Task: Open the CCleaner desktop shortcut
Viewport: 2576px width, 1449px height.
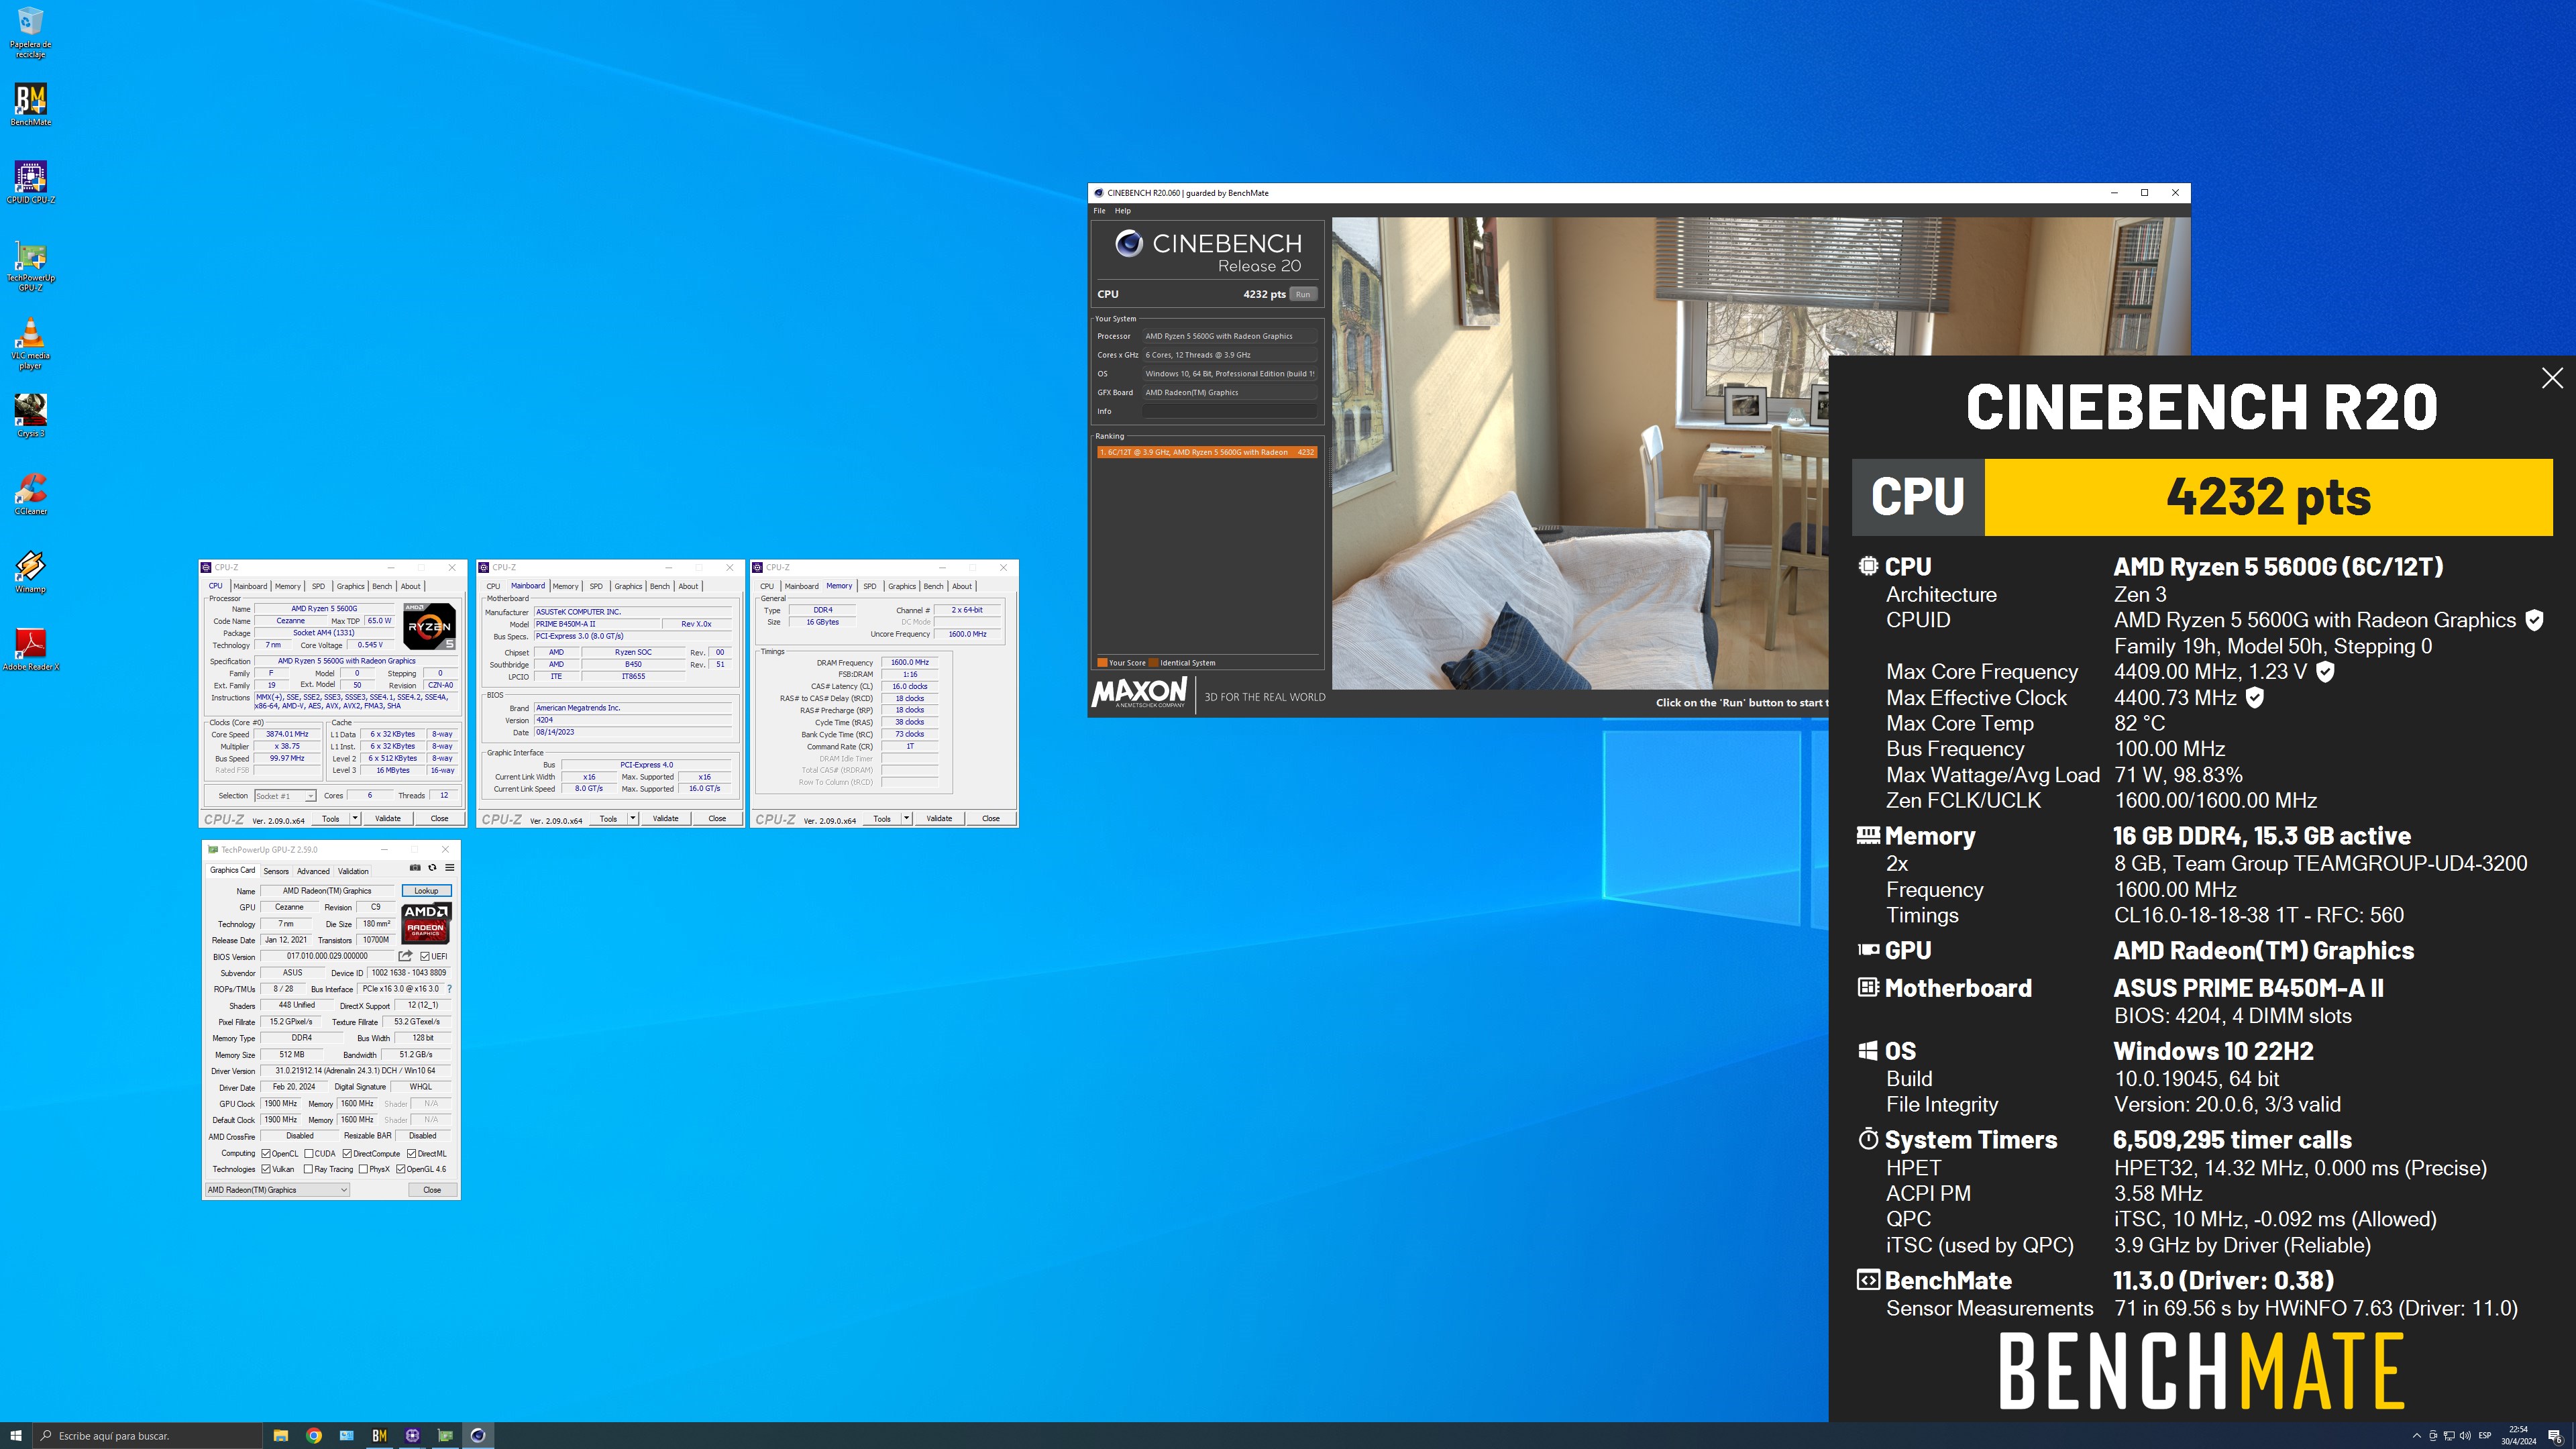Action: coord(31,493)
